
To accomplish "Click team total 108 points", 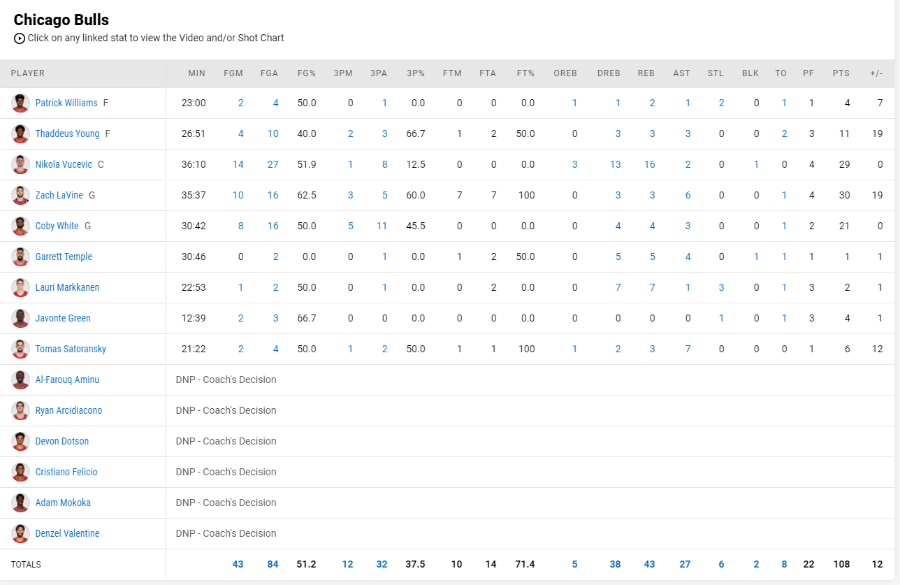I will pyautogui.click(x=841, y=564).
